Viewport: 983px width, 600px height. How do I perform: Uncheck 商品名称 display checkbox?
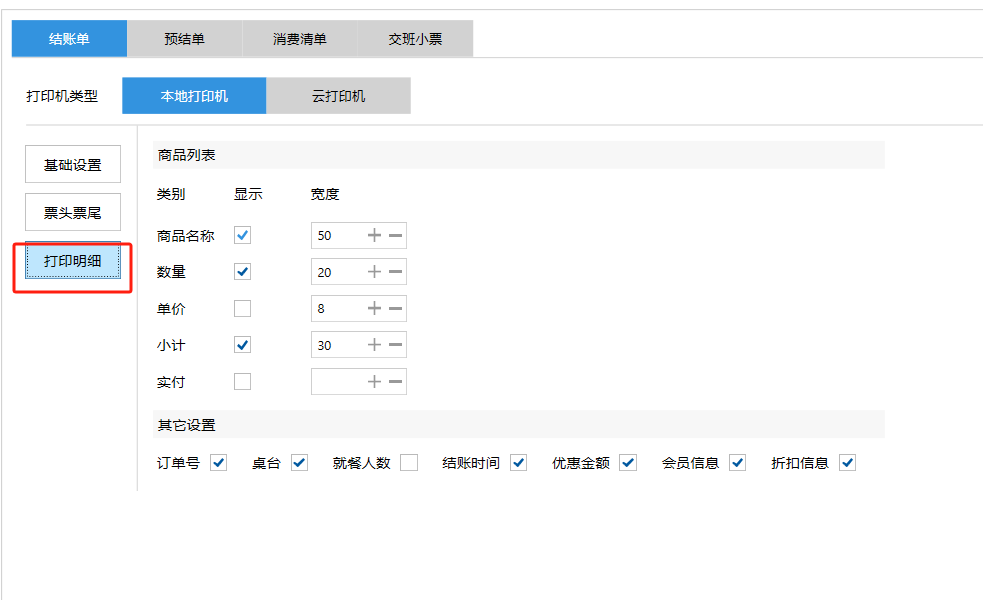click(242, 236)
